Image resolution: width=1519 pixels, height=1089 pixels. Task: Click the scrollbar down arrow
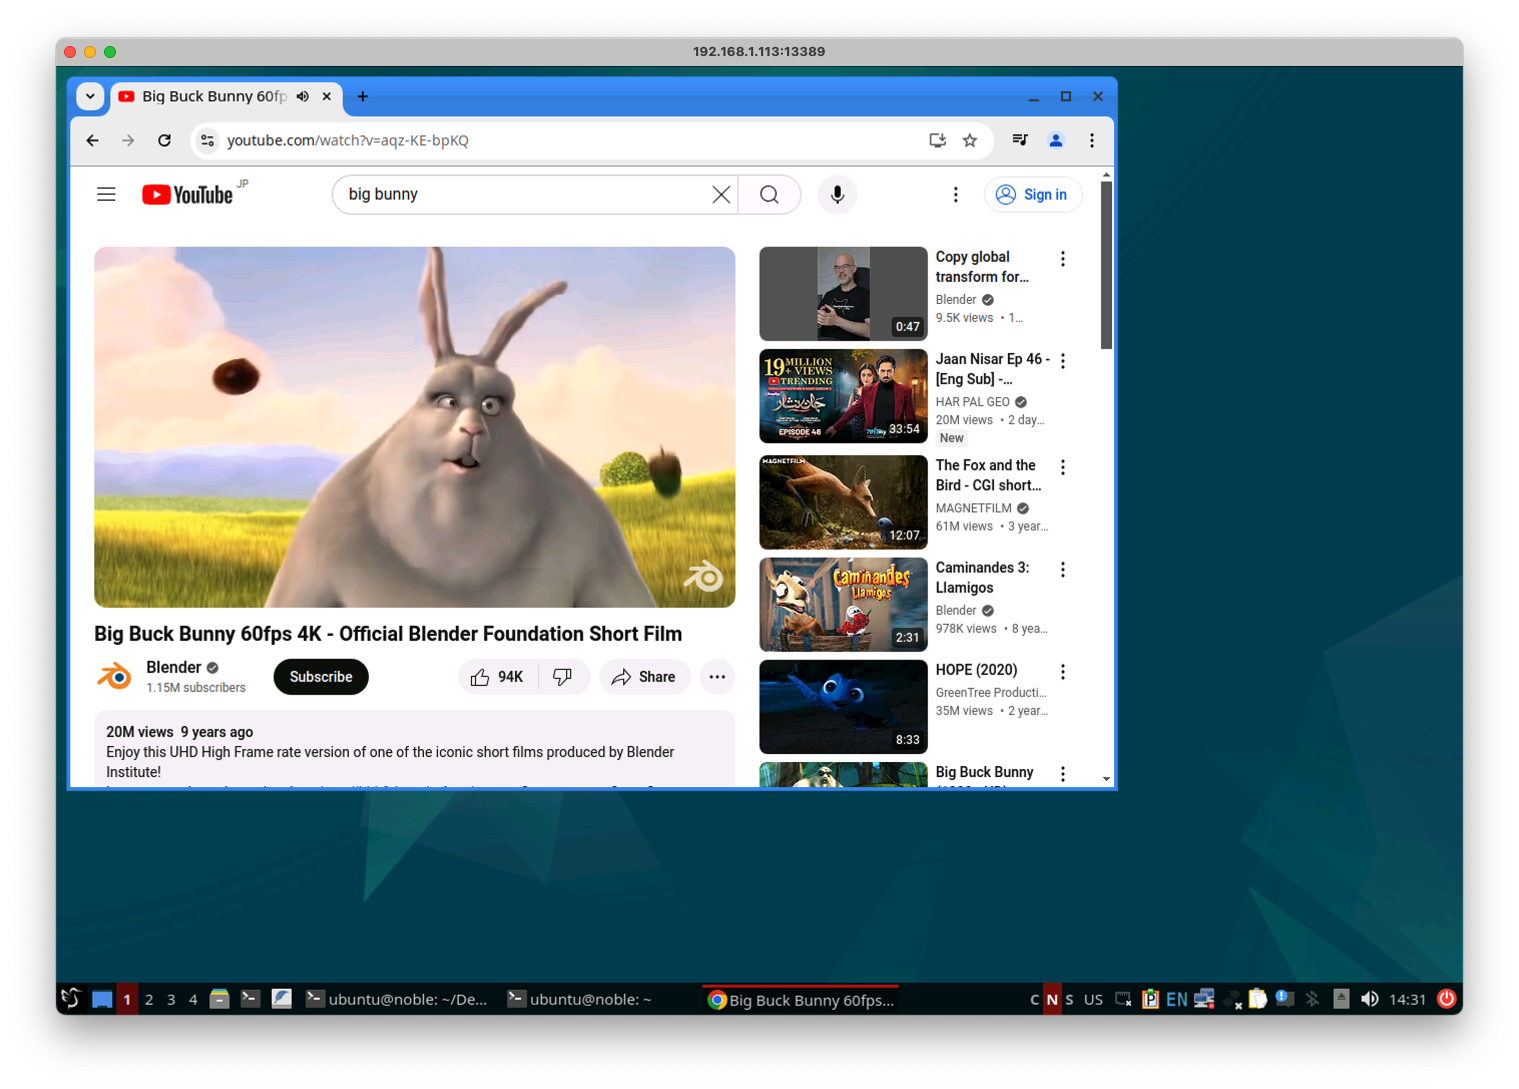tap(1106, 779)
